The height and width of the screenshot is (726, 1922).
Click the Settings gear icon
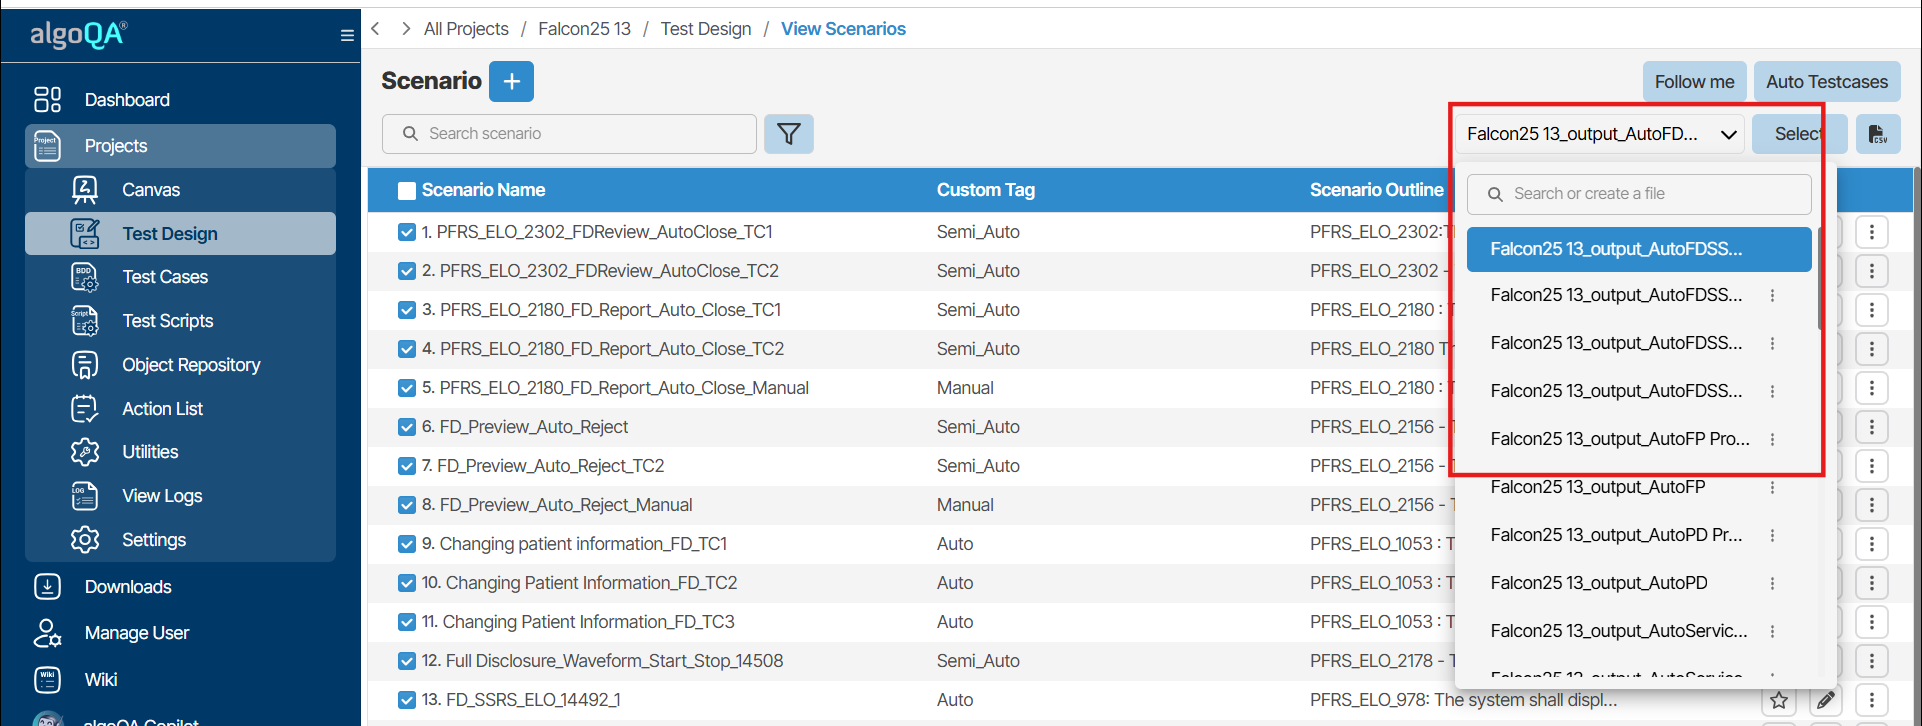(85, 540)
